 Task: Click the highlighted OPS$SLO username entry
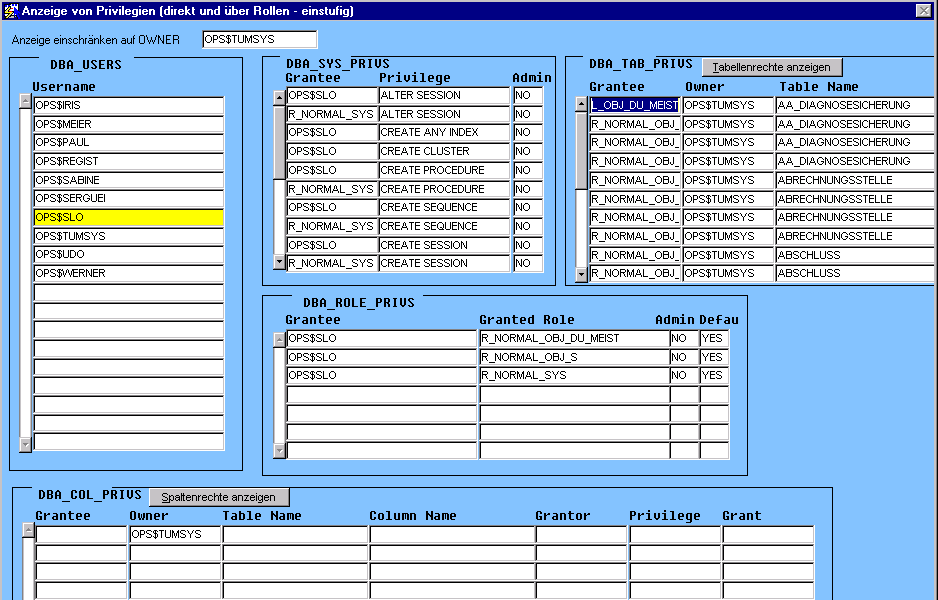(128, 217)
